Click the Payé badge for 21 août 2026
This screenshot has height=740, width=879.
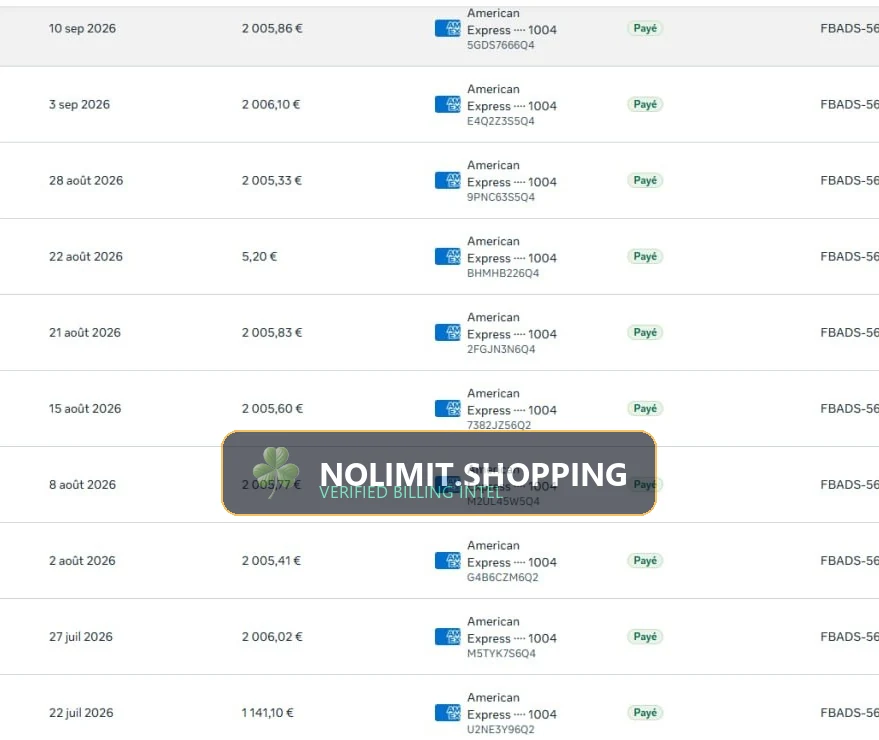[x=645, y=332]
